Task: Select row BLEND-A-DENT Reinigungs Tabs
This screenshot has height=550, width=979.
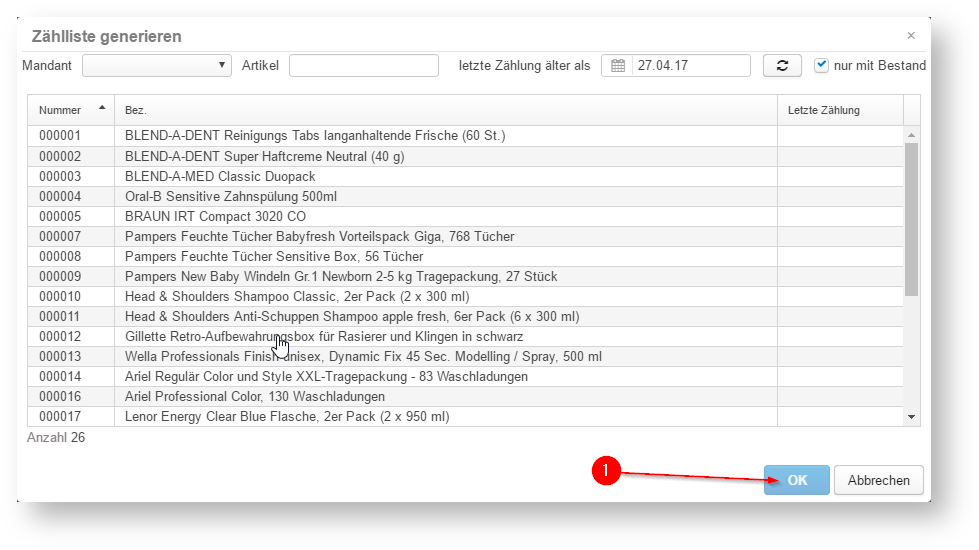Action: [x=465, y=135]
